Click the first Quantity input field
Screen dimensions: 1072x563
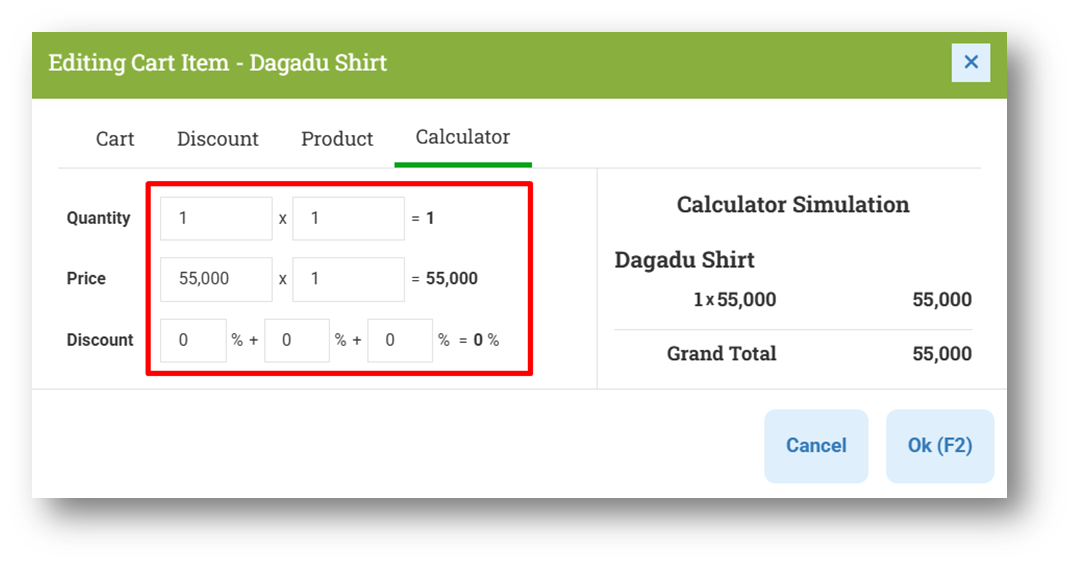tap(216, 218)
